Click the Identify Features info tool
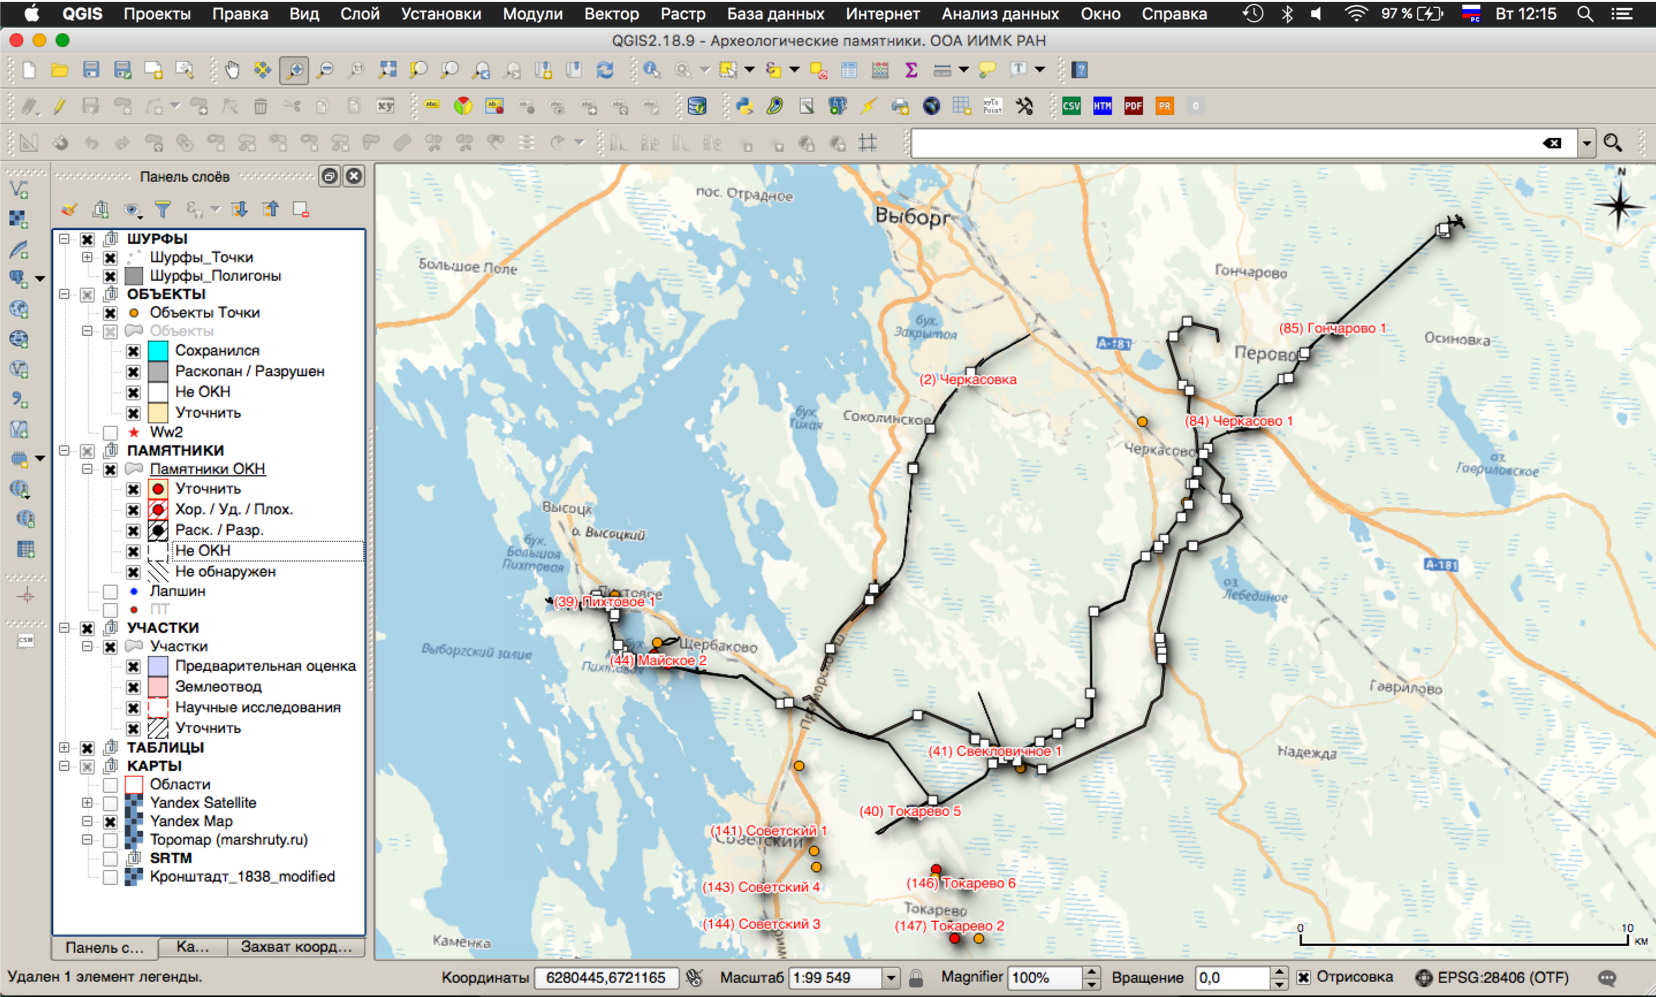Screen dimensions: 1656x997 [652, 70]
